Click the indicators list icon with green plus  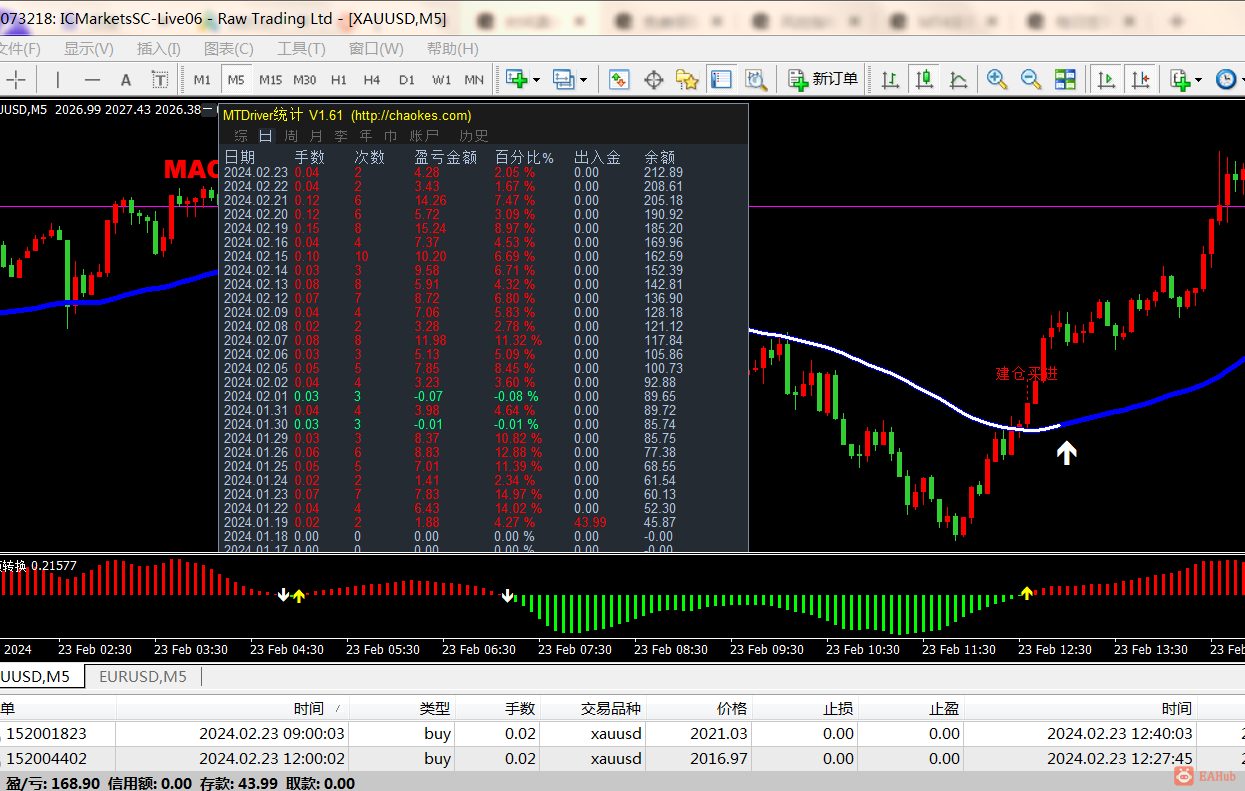1181,79
